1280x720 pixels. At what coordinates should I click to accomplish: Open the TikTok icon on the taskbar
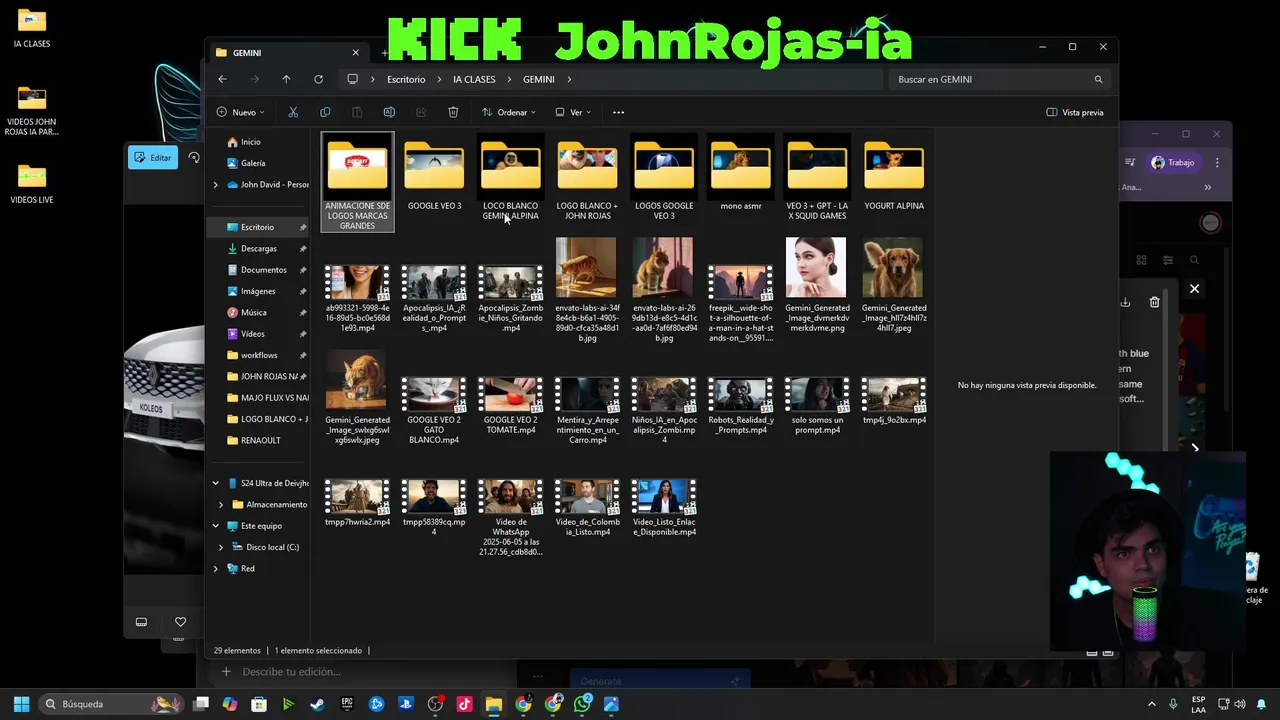(464, 704)
